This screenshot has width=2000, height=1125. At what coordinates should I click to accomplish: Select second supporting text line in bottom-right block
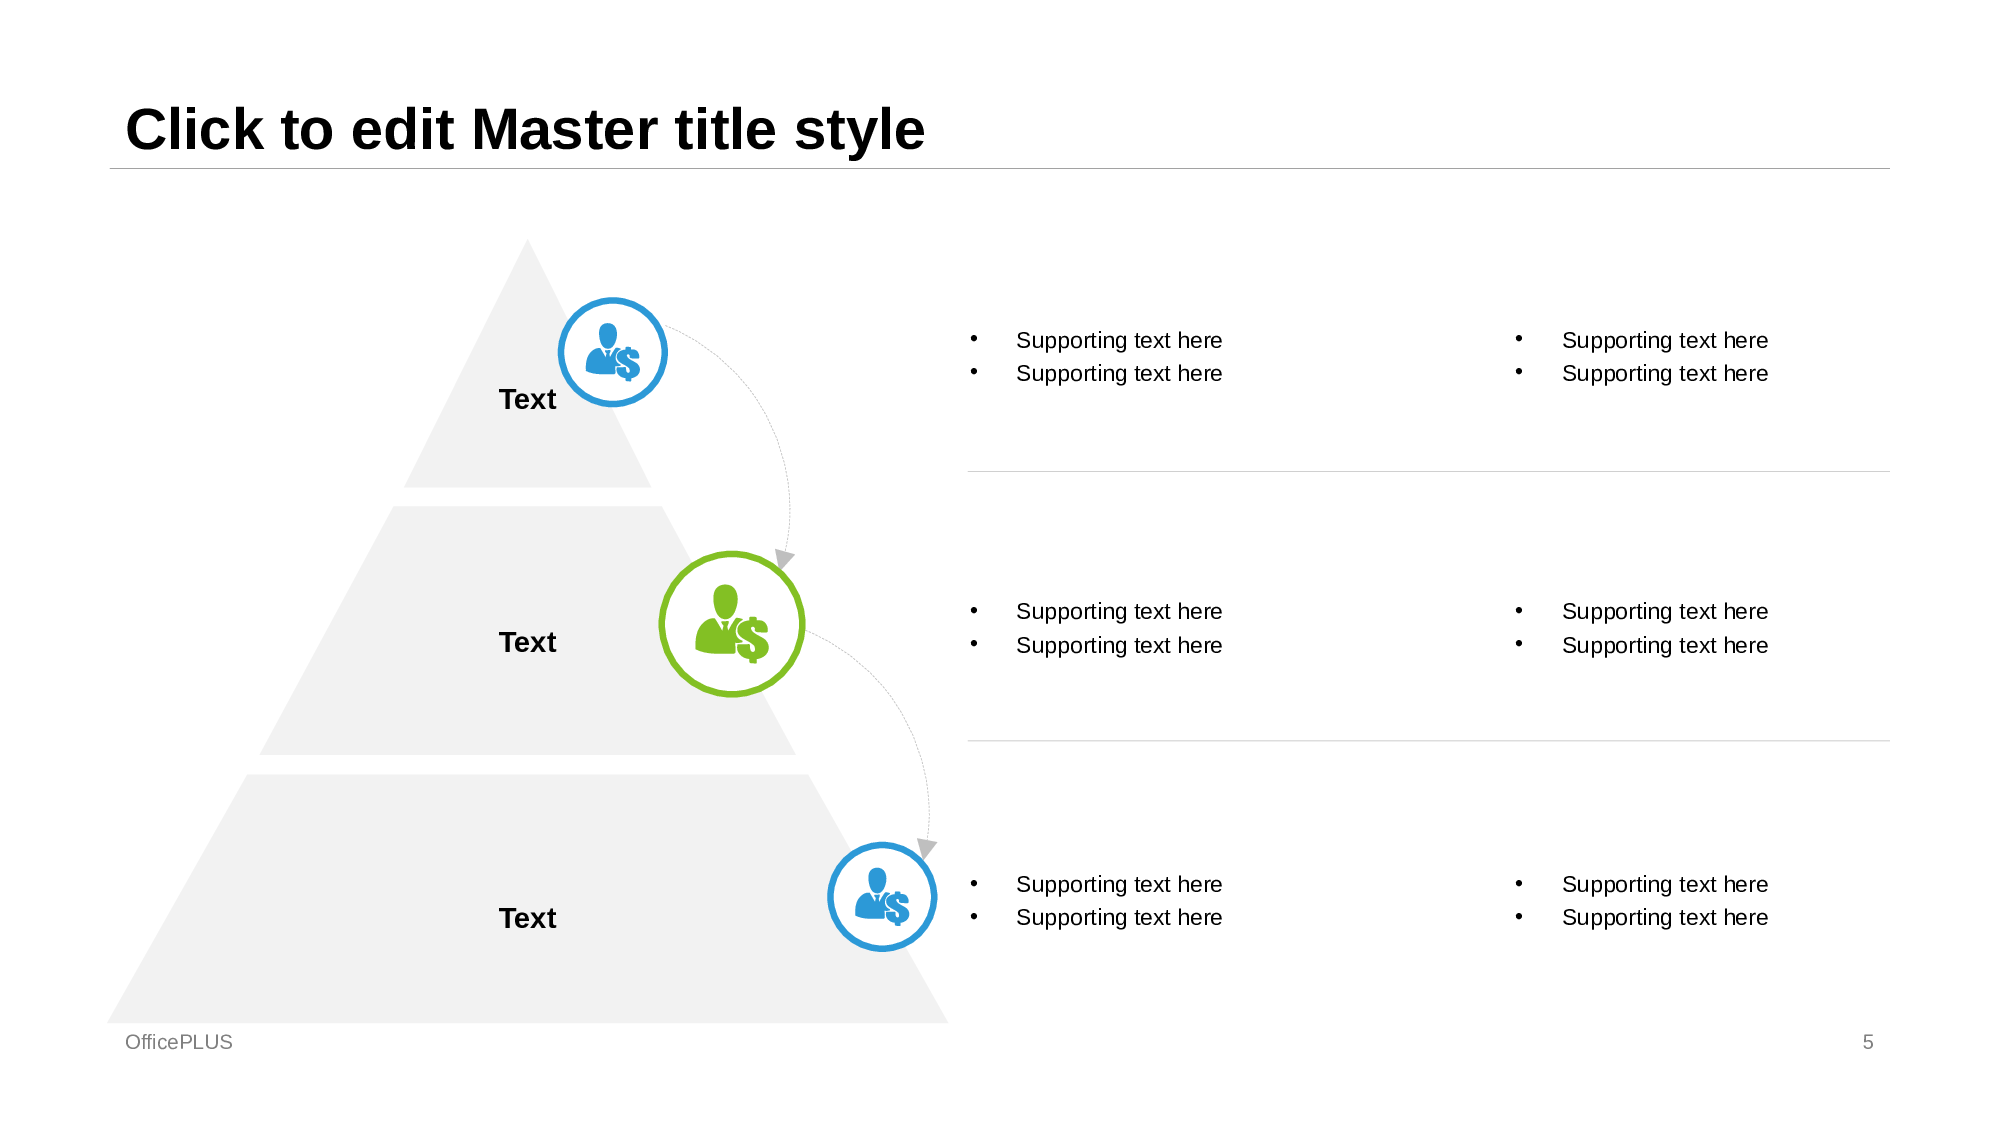click(x=1664, y=918)
